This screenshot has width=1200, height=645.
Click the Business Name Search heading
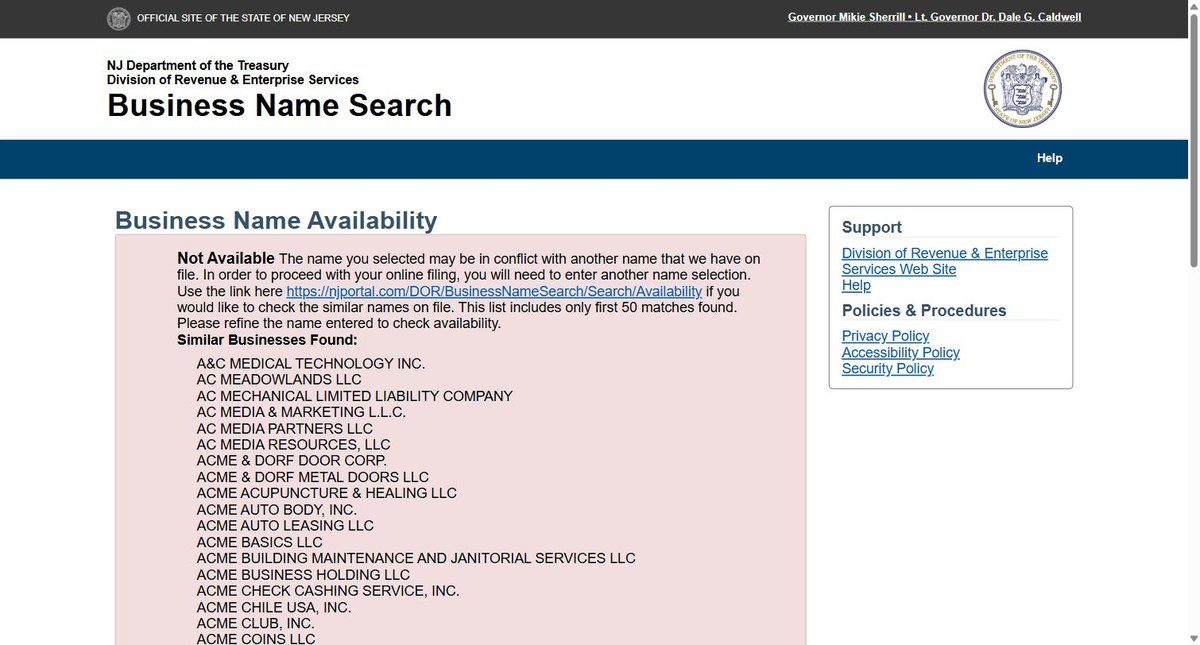click(x=279, y=105)
